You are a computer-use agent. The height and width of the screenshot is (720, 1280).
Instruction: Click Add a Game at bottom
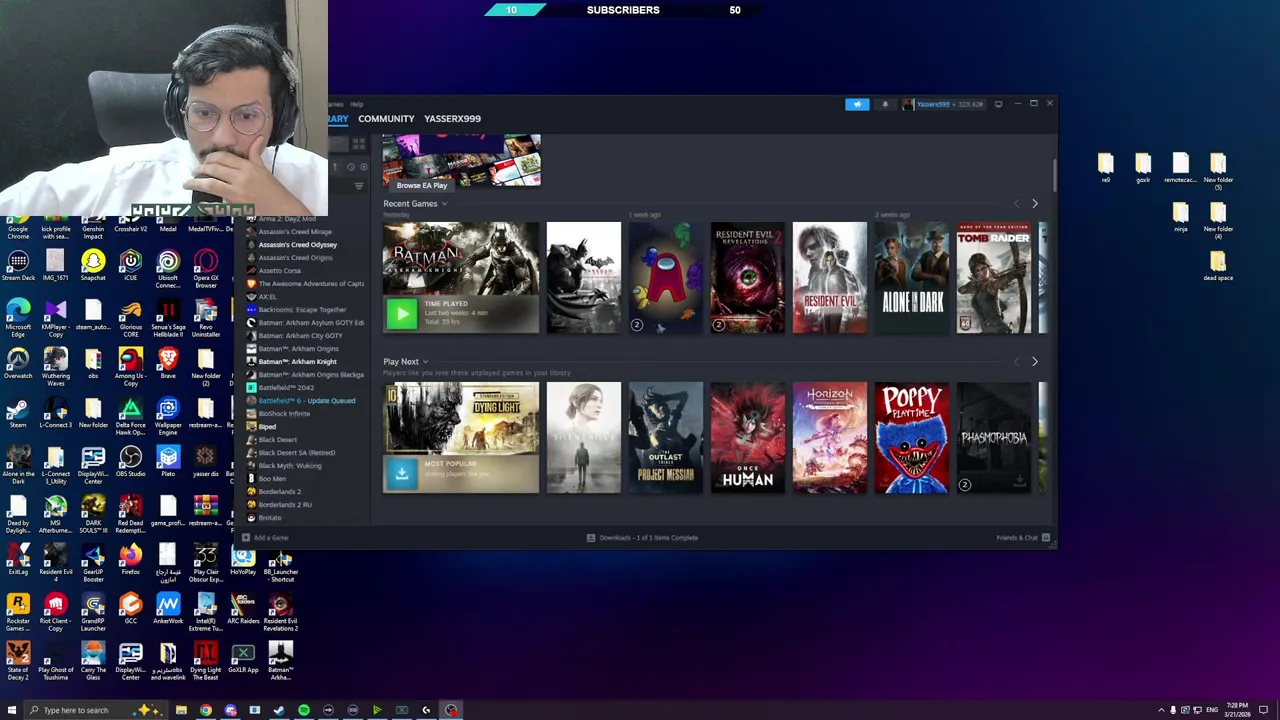265,538
